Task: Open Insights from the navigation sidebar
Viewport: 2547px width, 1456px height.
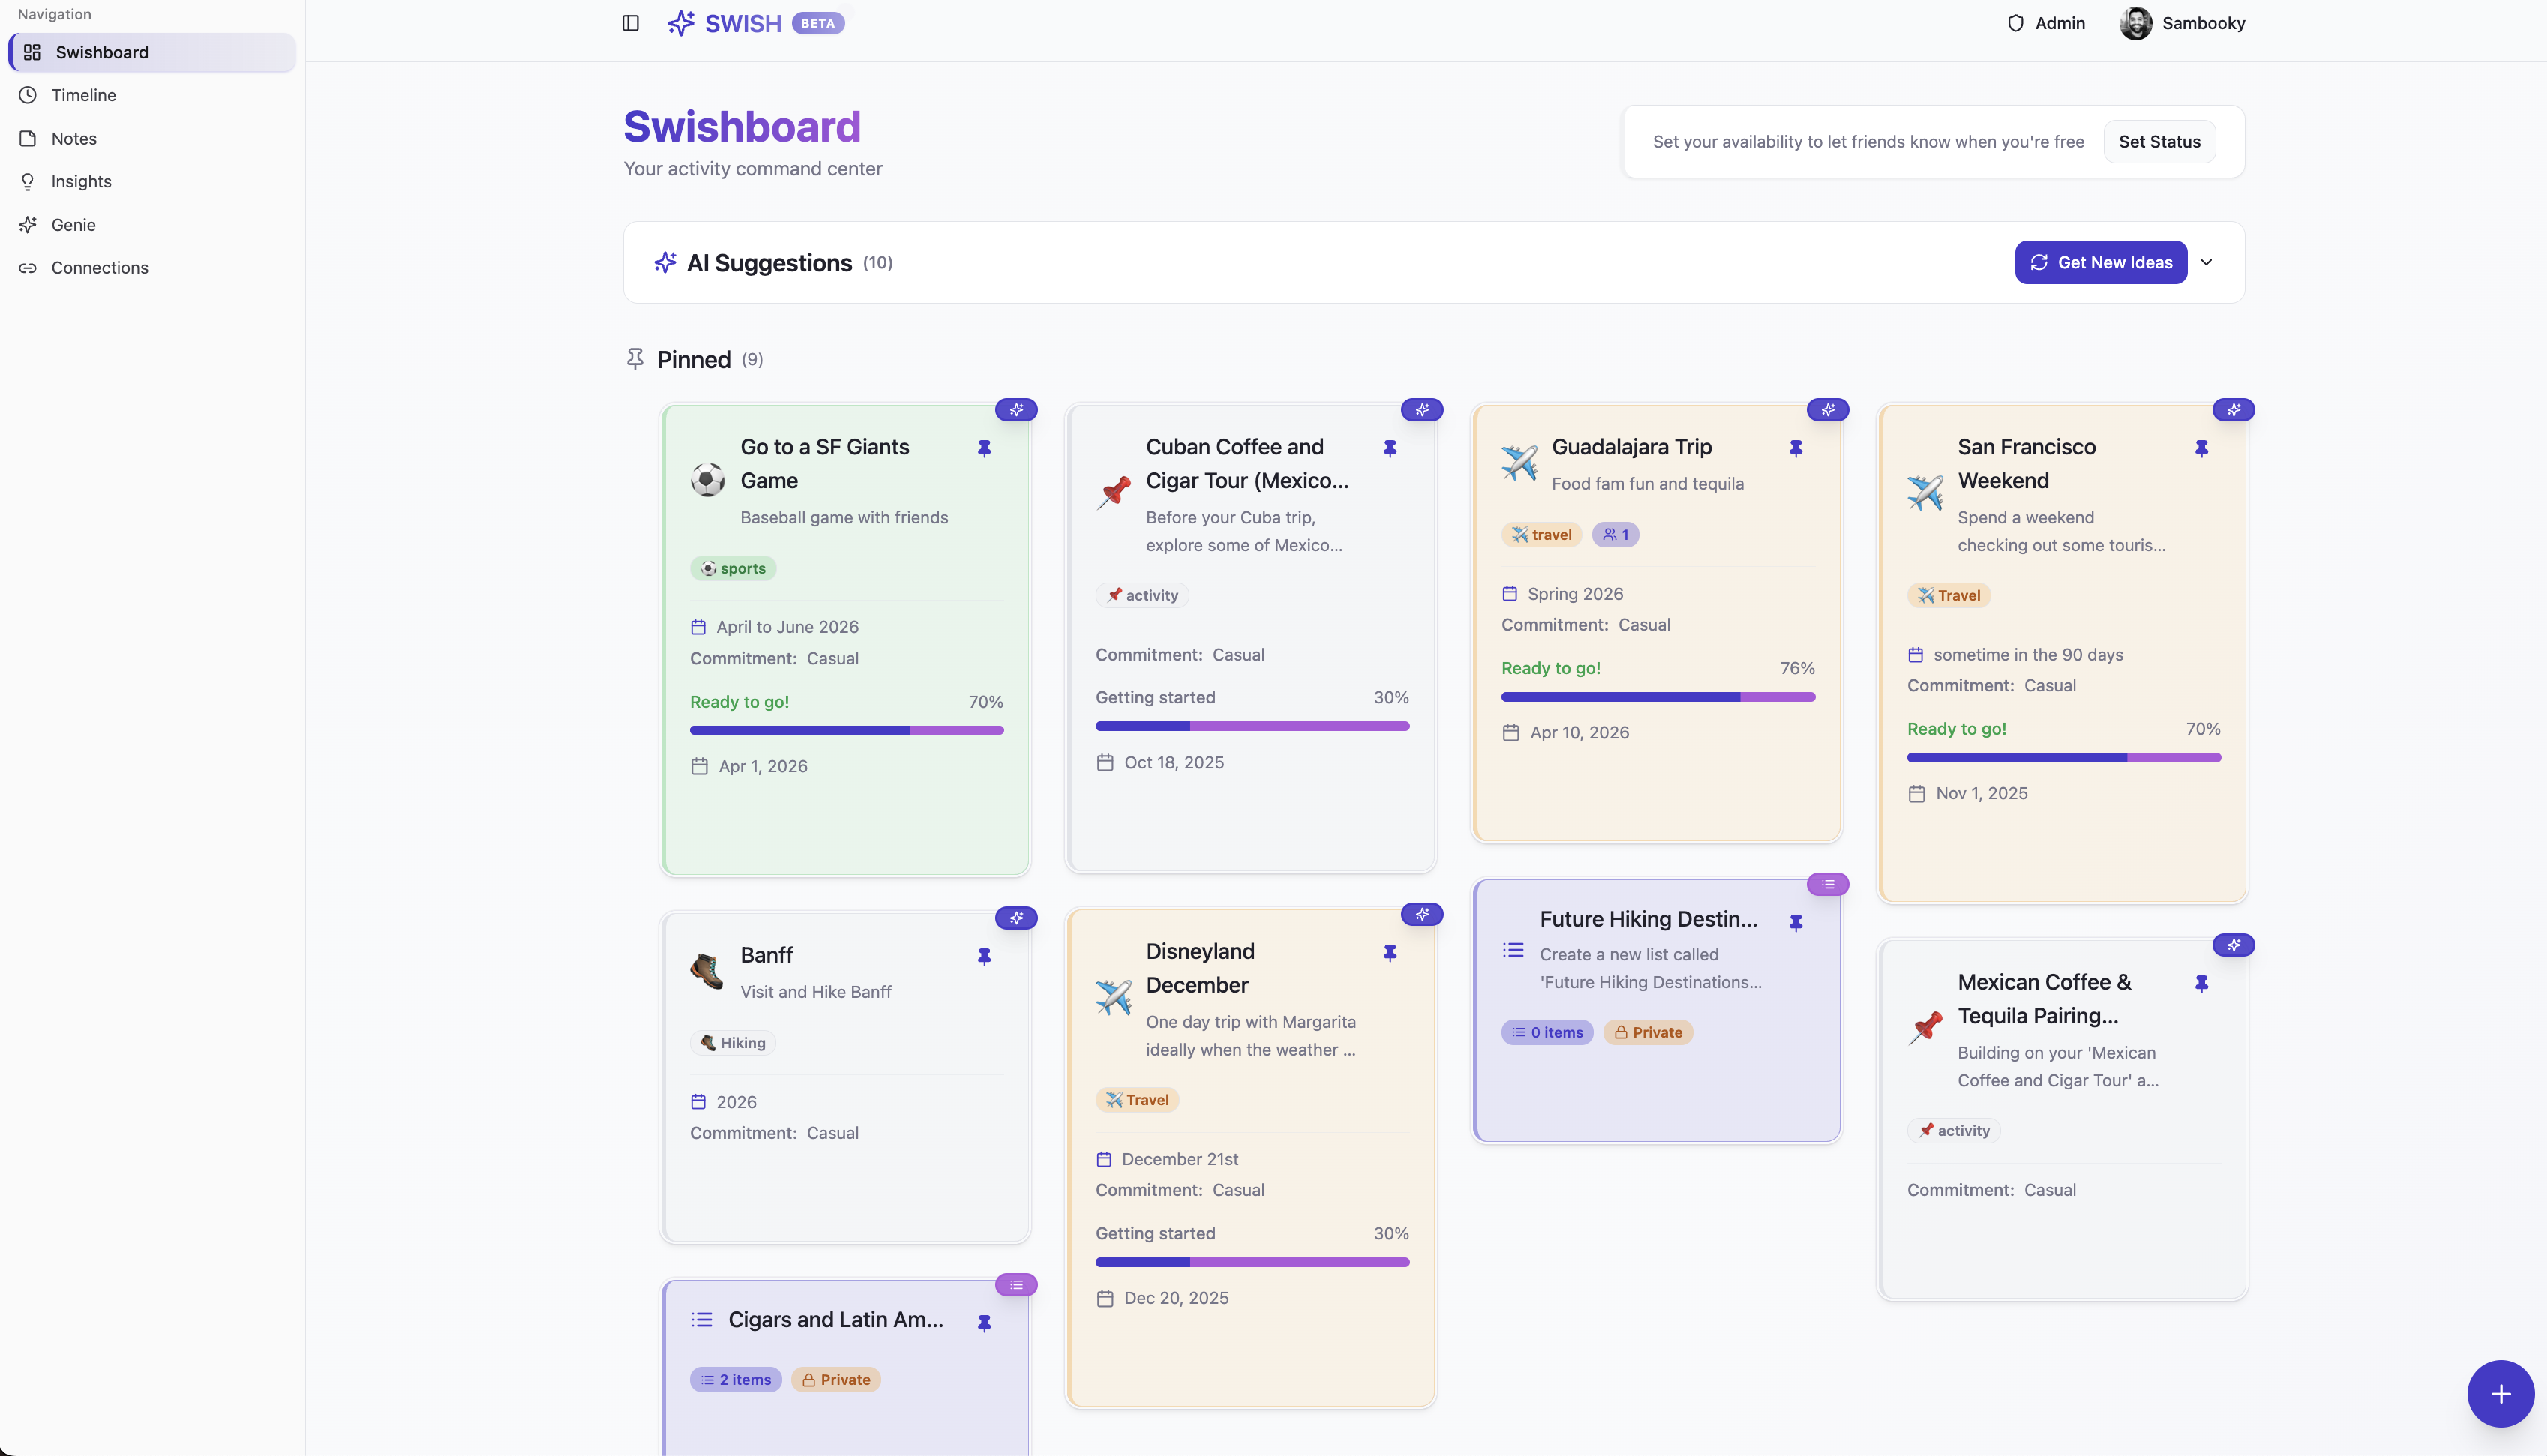Action: point(82,181)
